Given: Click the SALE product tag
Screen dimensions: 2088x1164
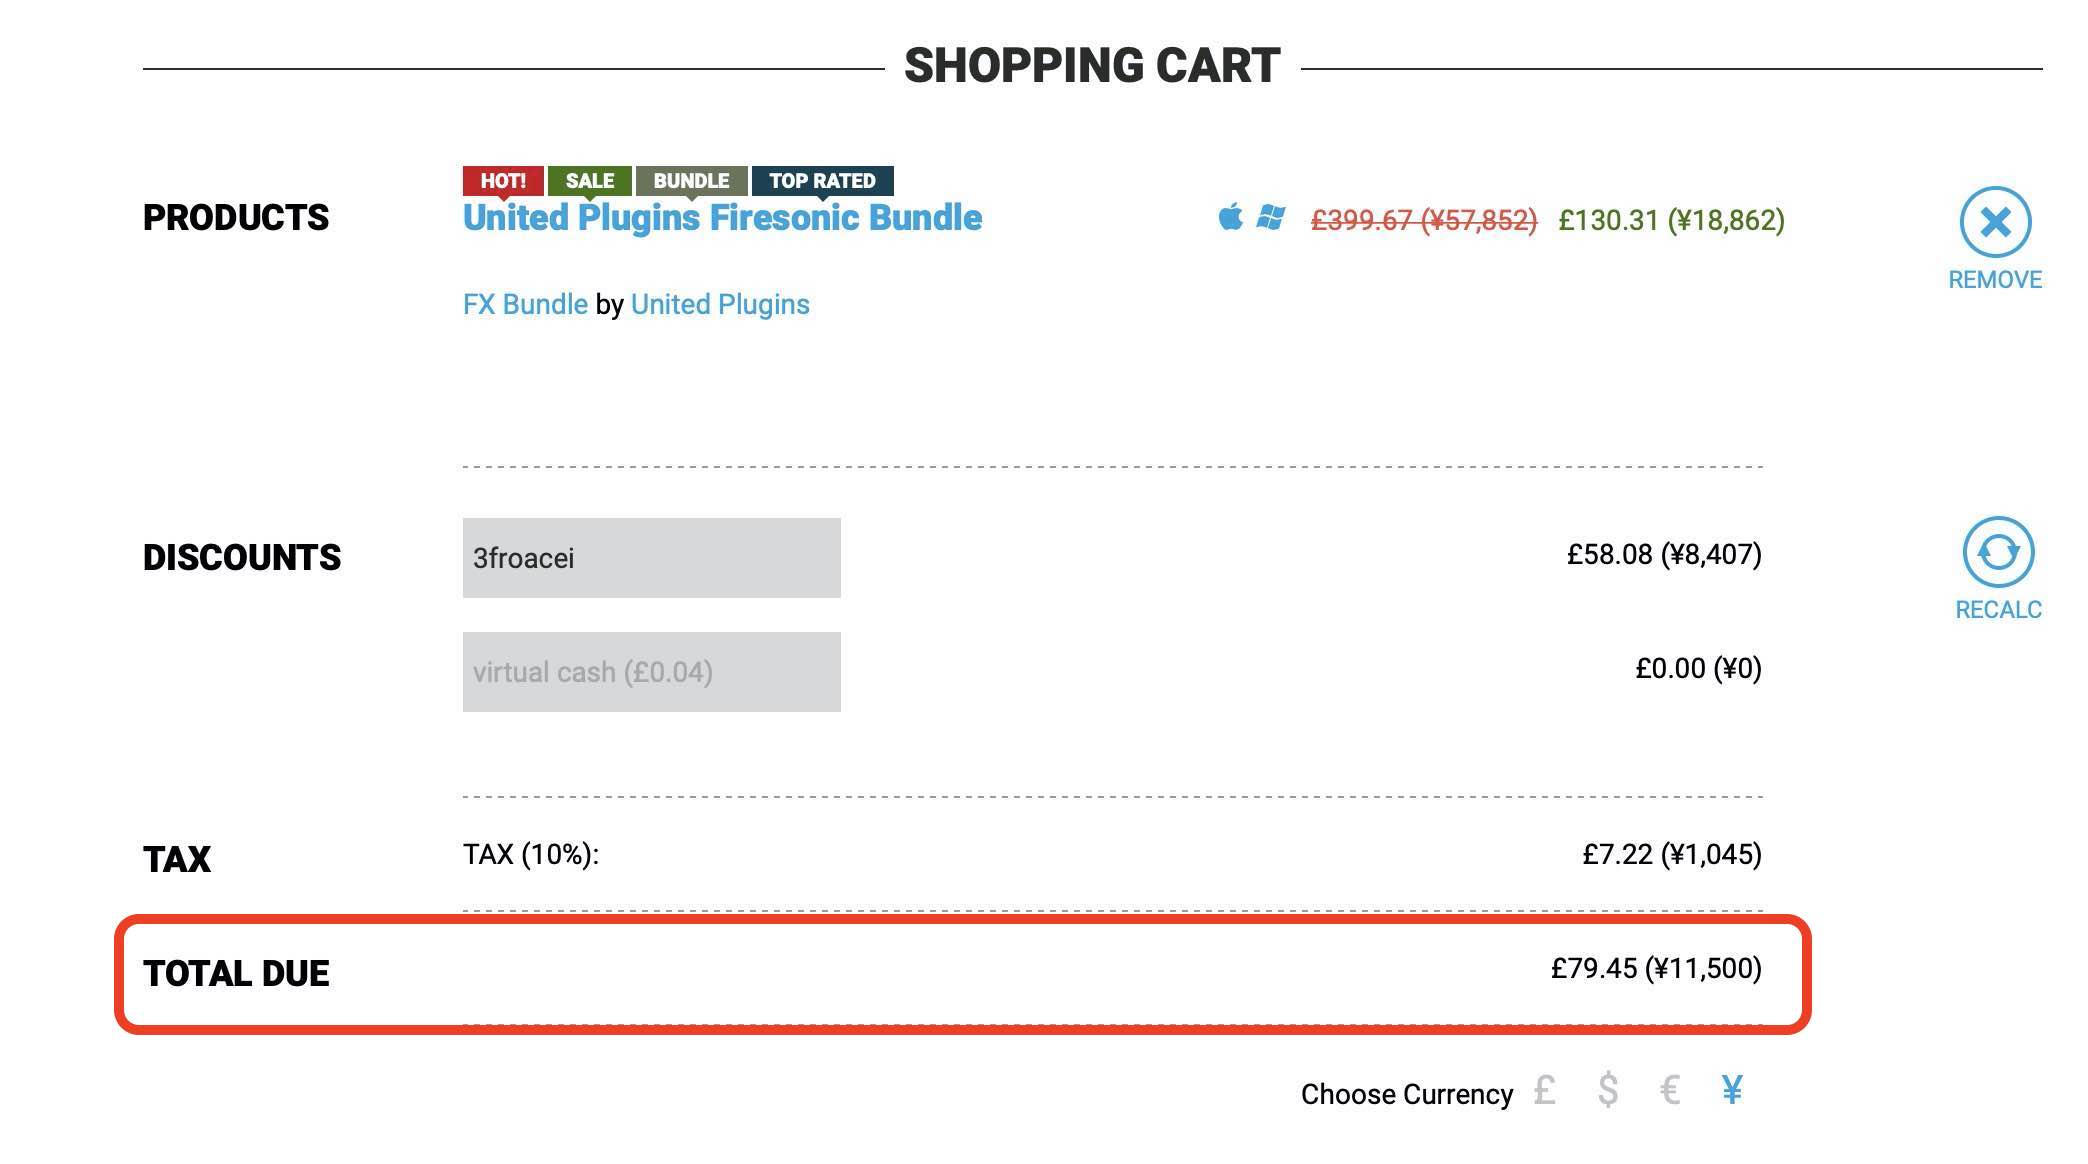Looking at the screenshot, I should point(590,181).
